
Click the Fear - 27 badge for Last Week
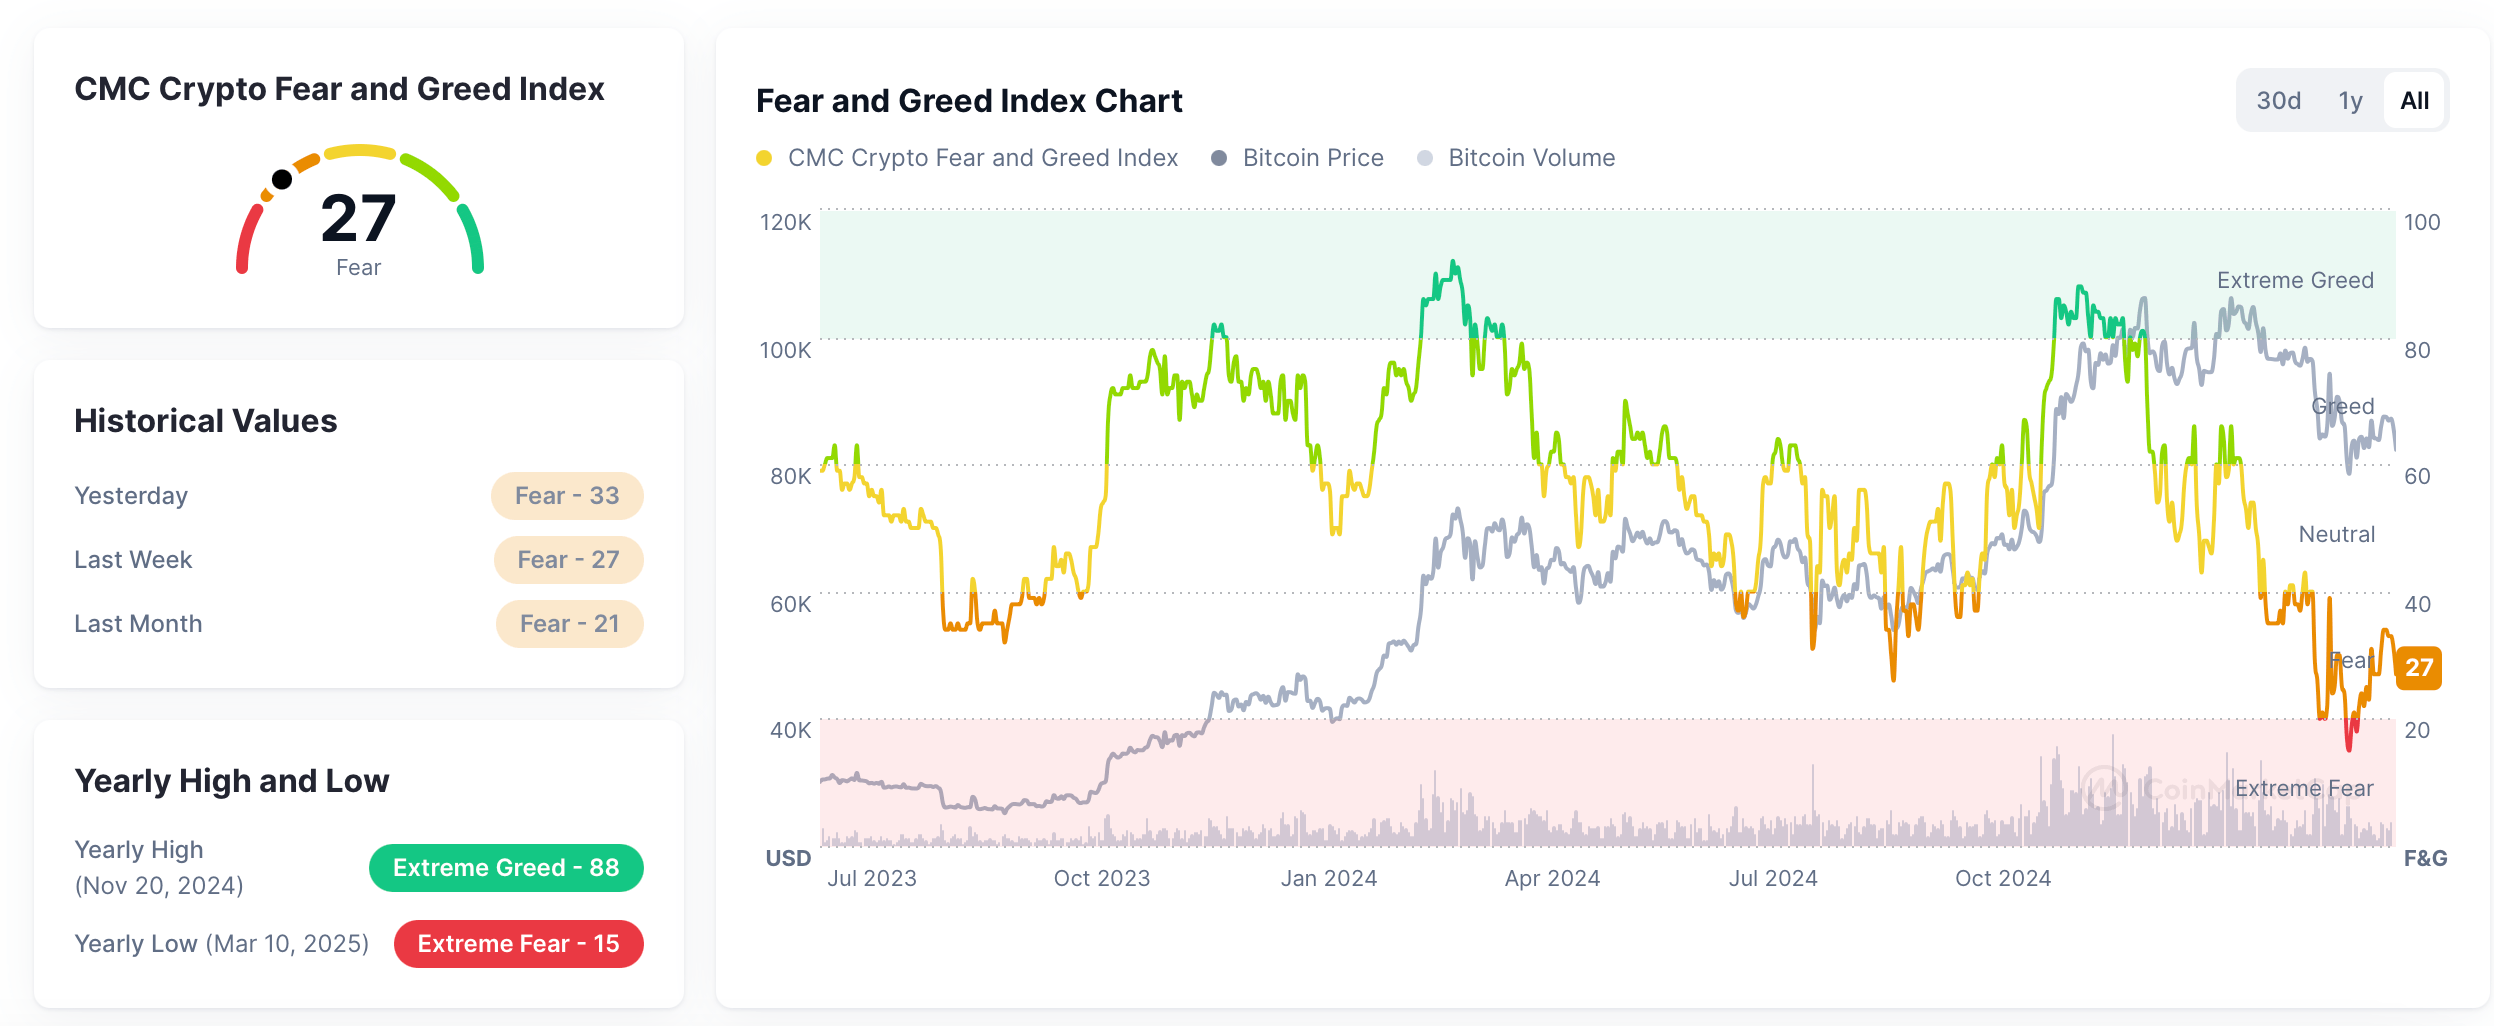pos(569,559)
